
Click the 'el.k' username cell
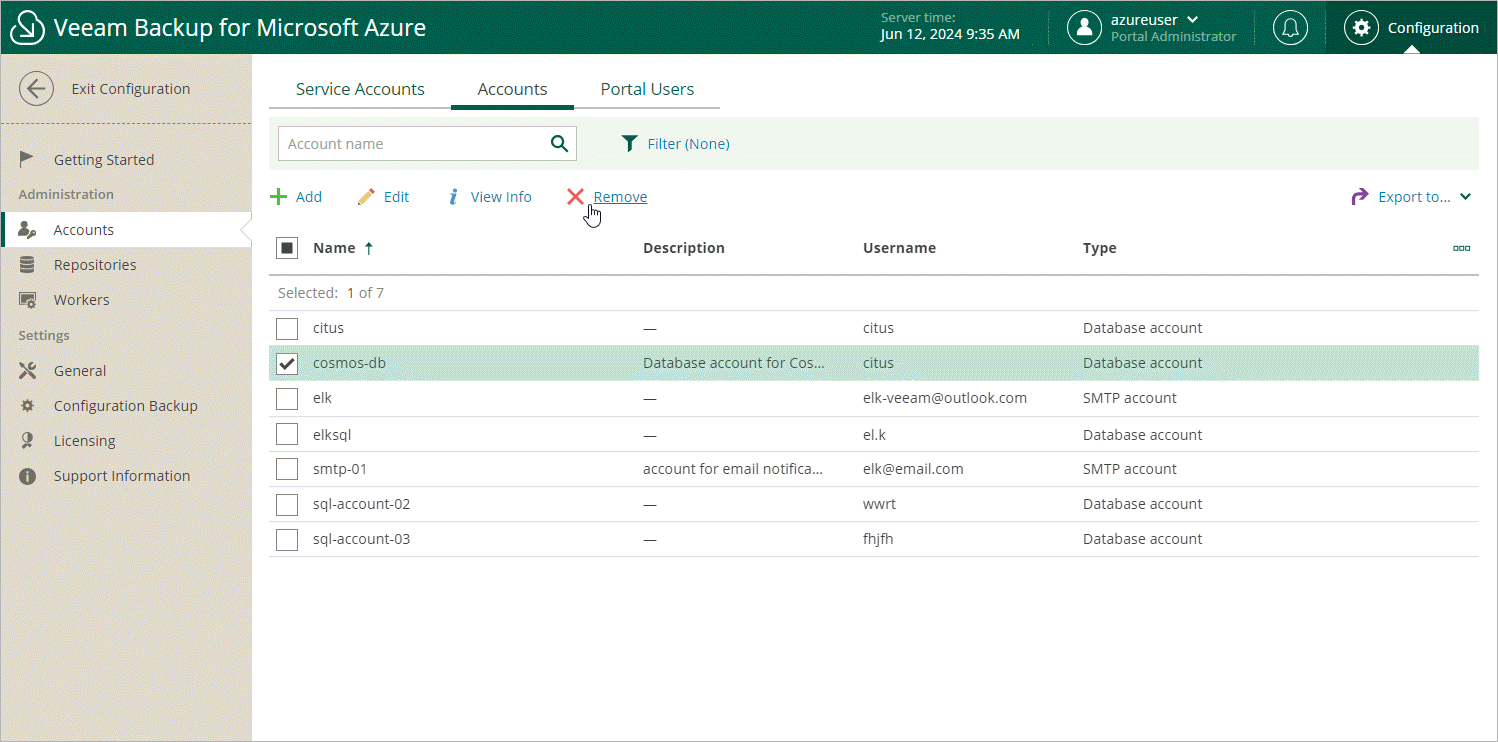874,434
